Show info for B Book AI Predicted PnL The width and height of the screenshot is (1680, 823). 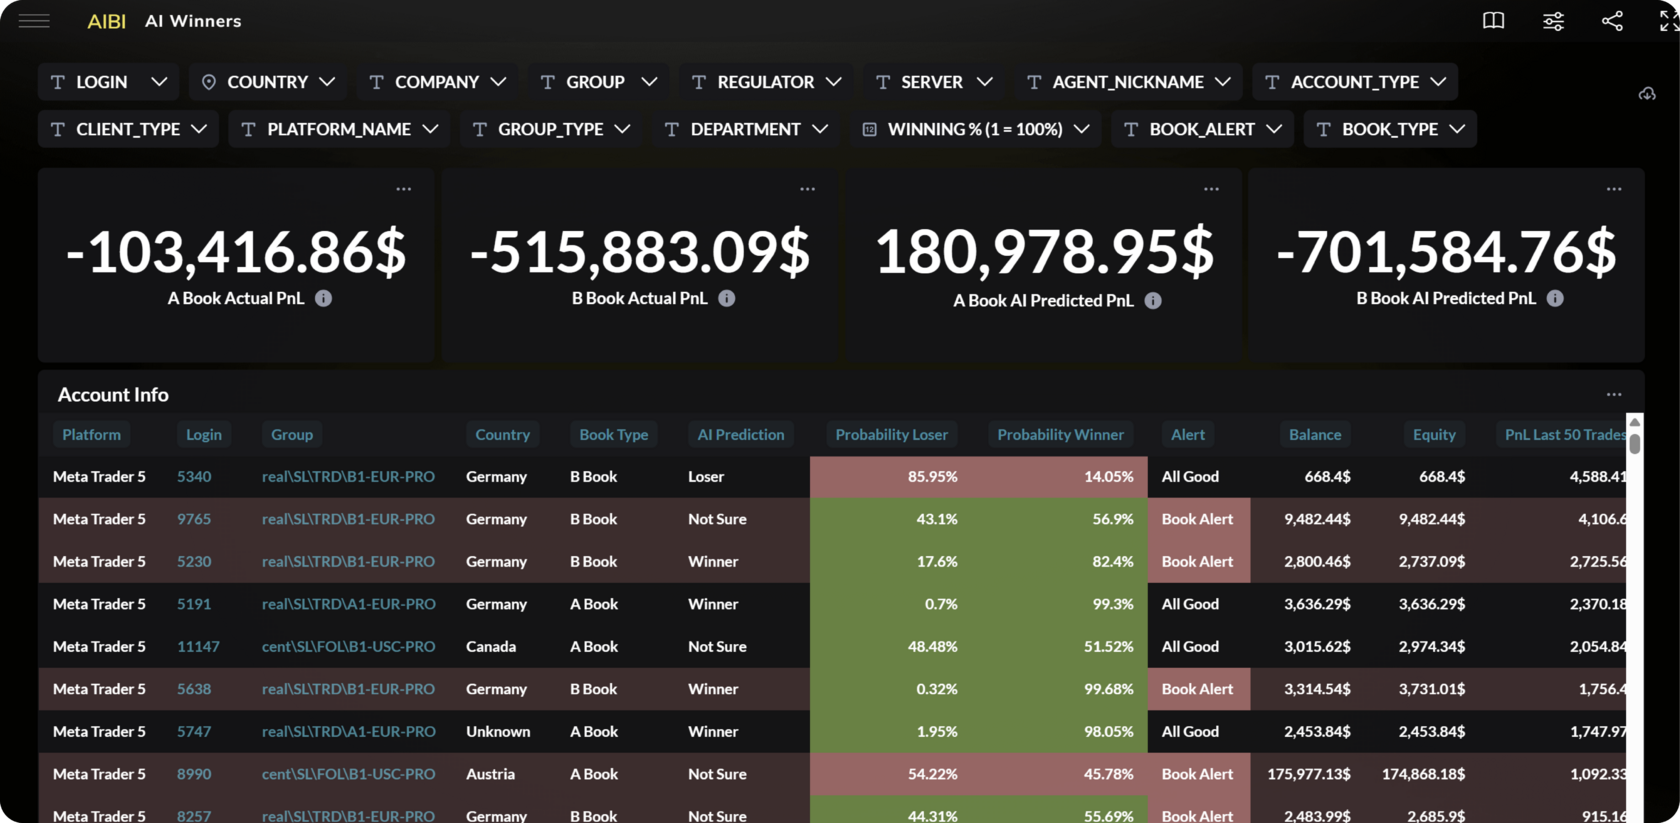pos(1555,298)
